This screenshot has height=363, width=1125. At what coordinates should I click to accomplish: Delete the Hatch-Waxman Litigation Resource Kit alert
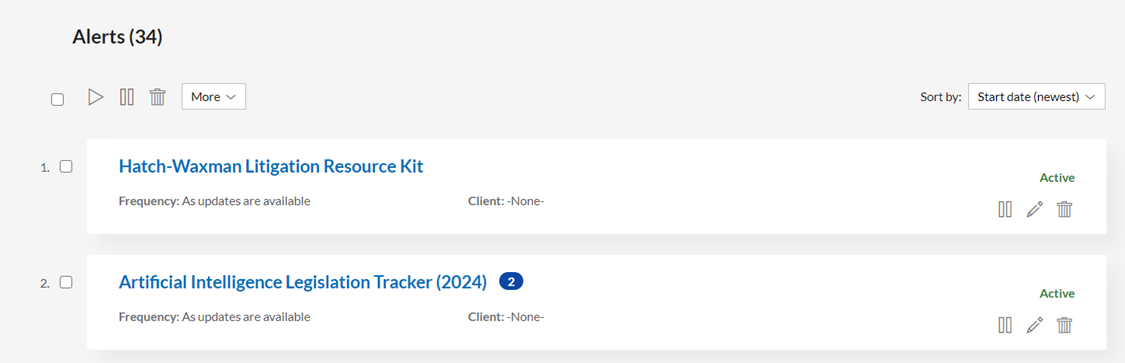1065,209
